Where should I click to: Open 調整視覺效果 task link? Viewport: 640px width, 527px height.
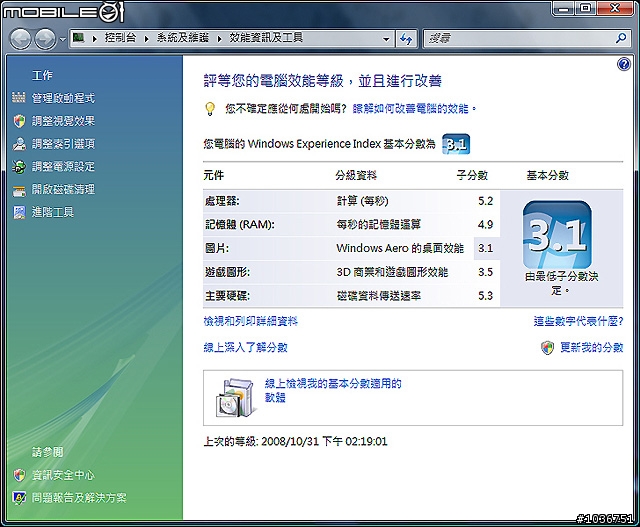pyautogui.click(x=63, y=121)
